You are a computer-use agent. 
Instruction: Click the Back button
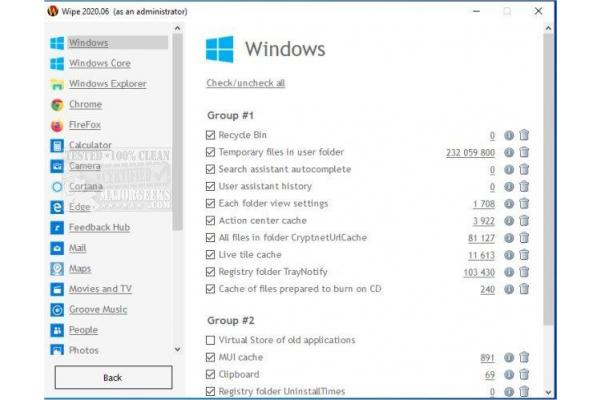coord(113,377)
